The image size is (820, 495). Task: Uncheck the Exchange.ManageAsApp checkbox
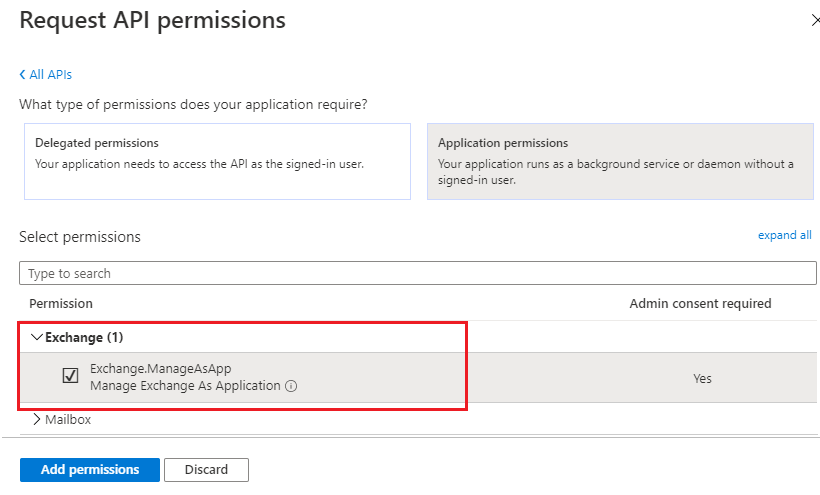coord(70,376)
